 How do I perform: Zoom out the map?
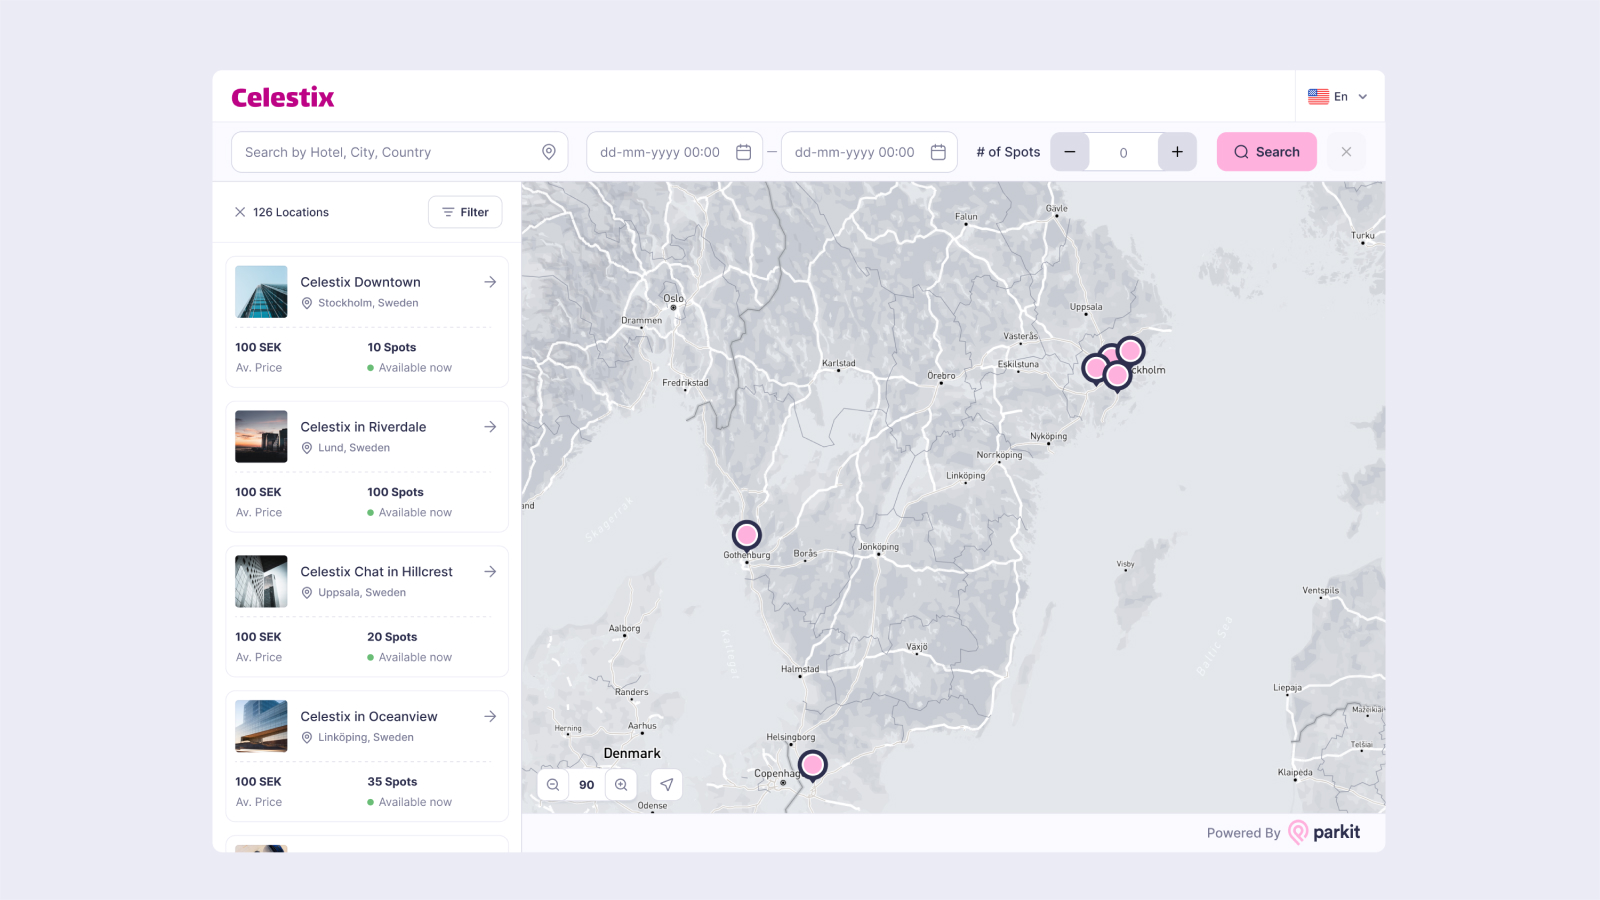(553, 785)
